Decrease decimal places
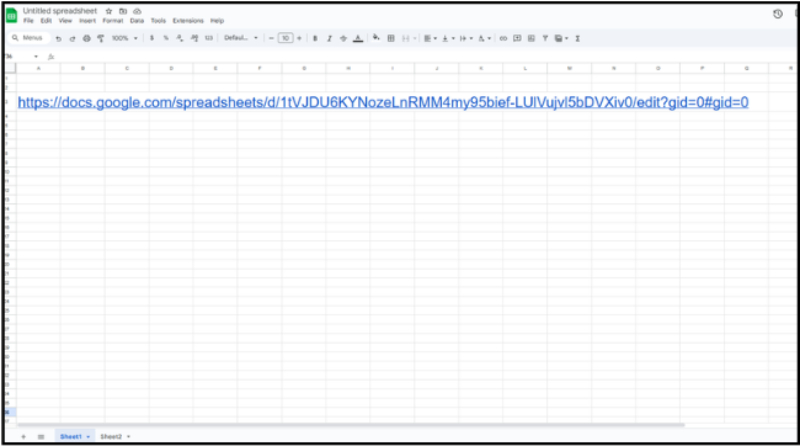This screenshot has height=446, width=800. 180,38
